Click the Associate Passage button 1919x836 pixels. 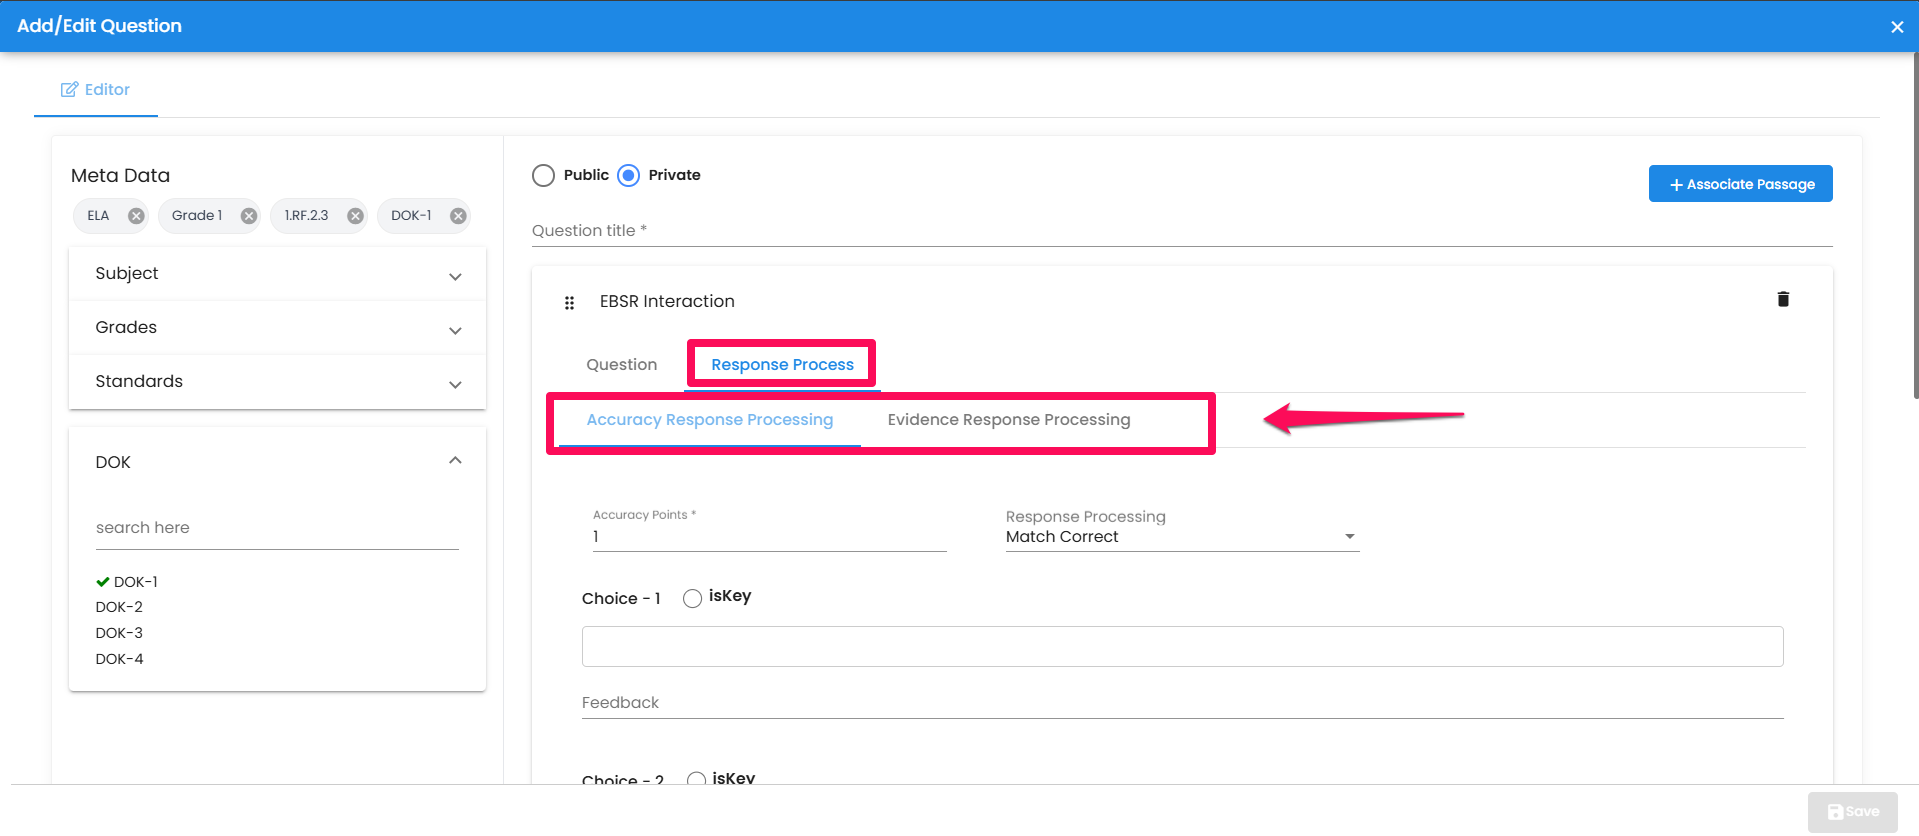(x=1740, y=184)
